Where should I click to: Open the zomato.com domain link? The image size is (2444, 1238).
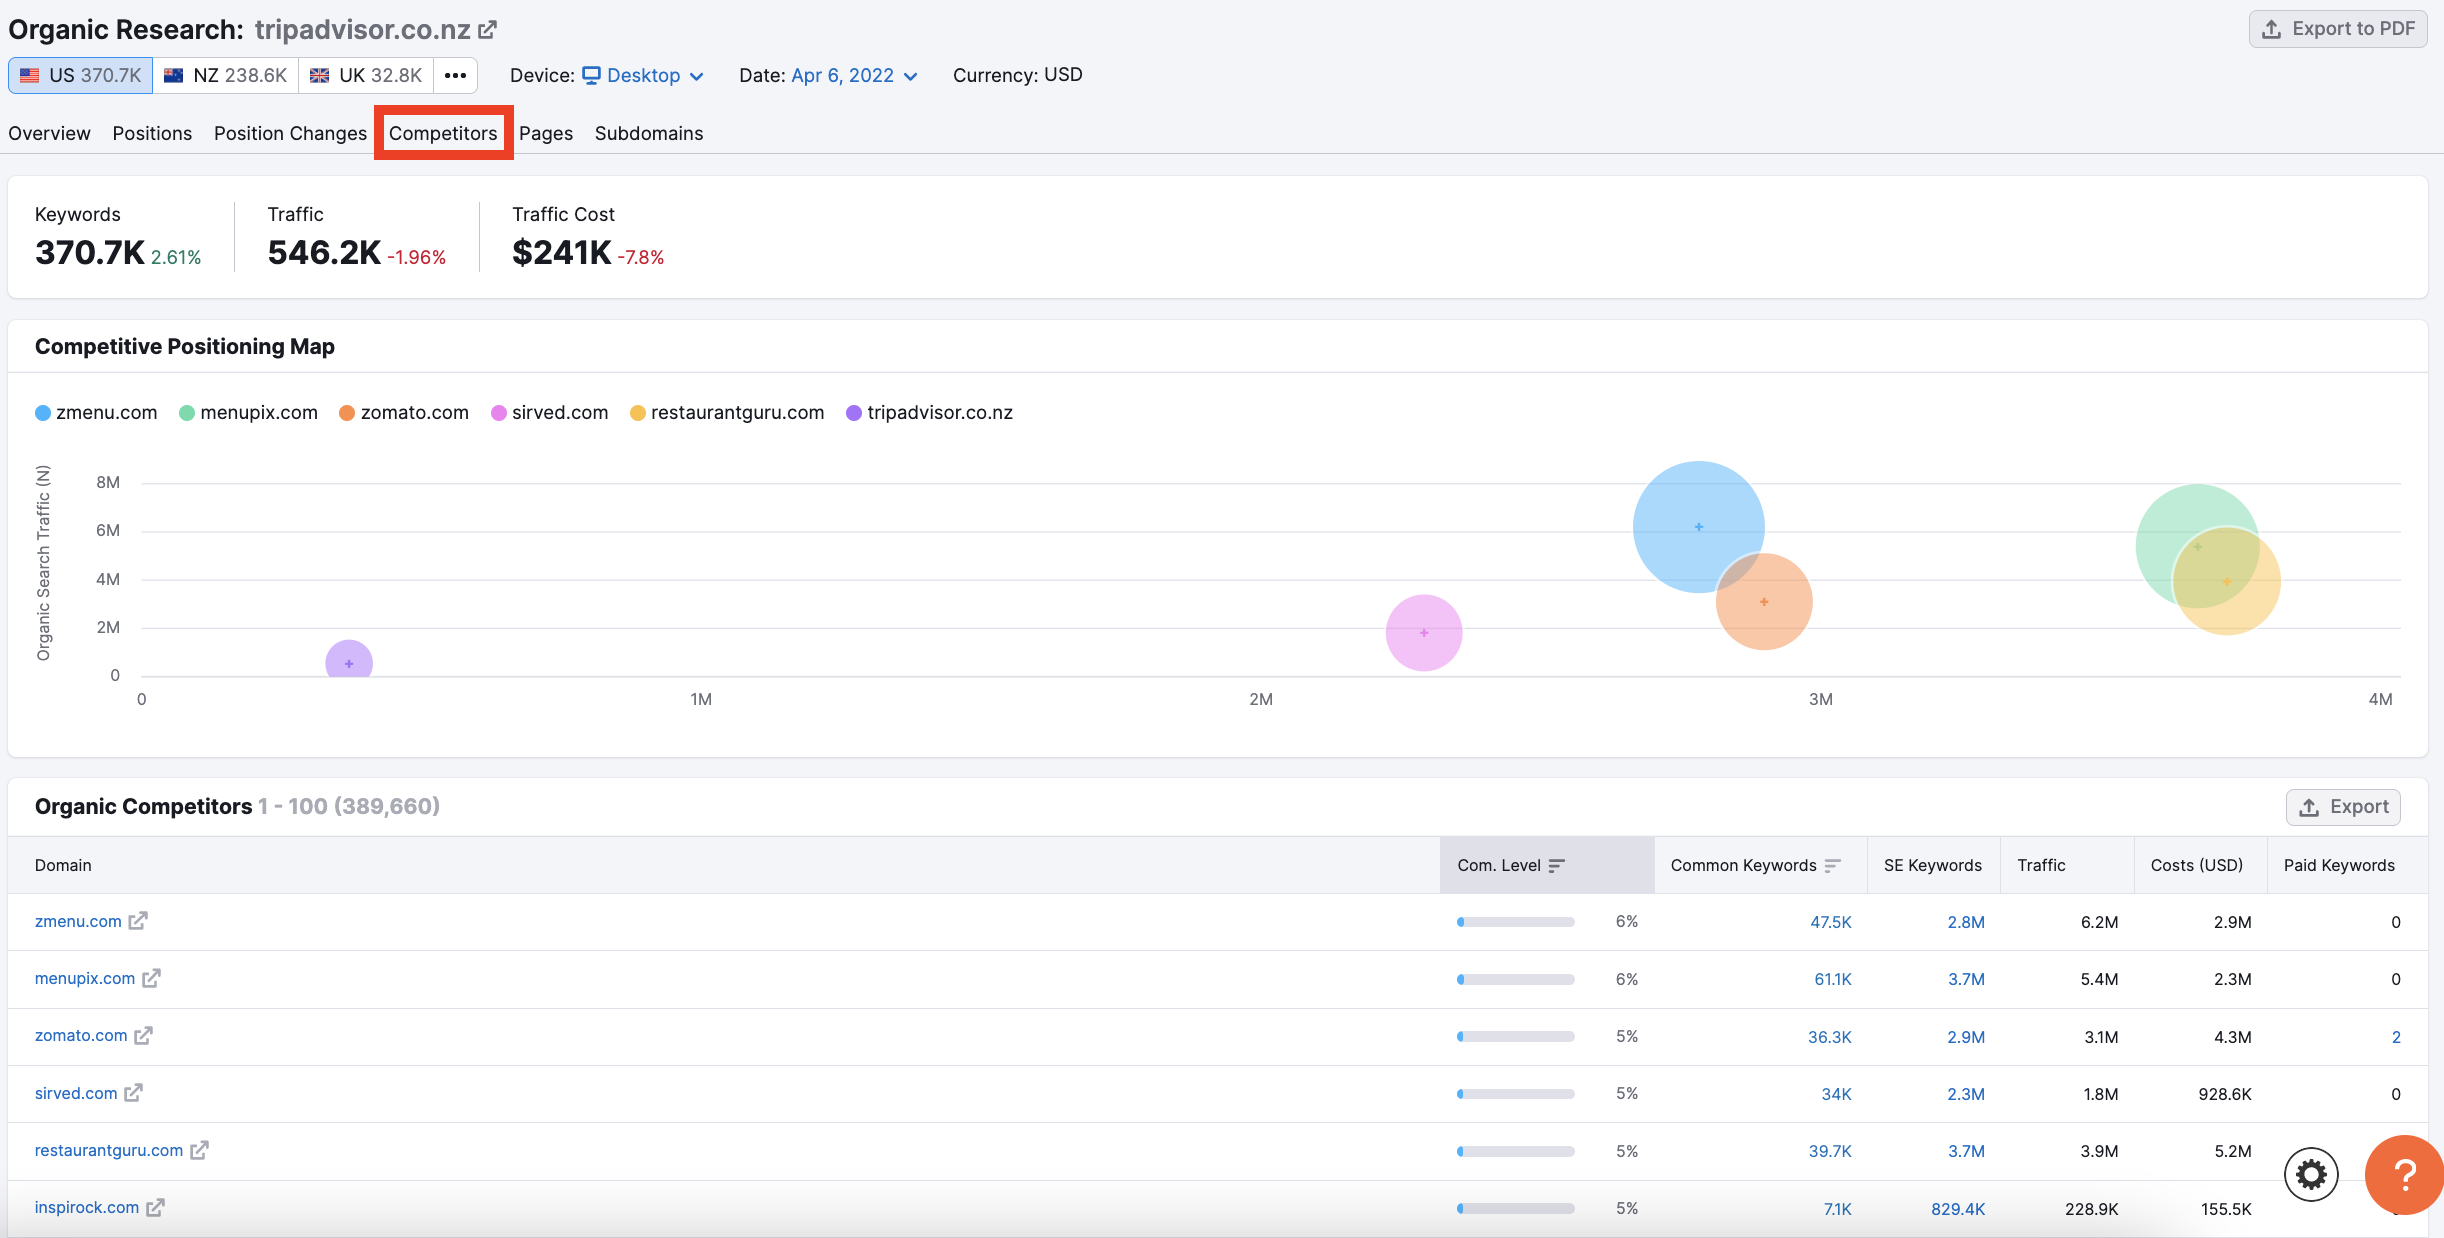click(81, 1036)
